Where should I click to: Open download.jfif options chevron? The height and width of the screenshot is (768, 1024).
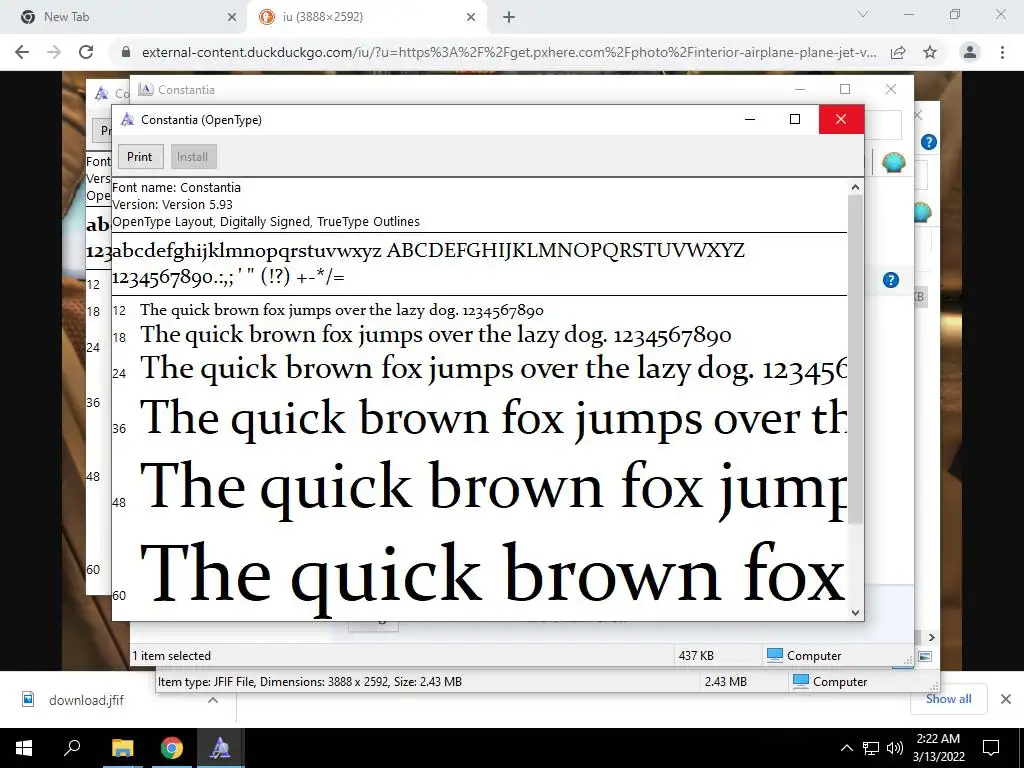[x=212, y=699]
